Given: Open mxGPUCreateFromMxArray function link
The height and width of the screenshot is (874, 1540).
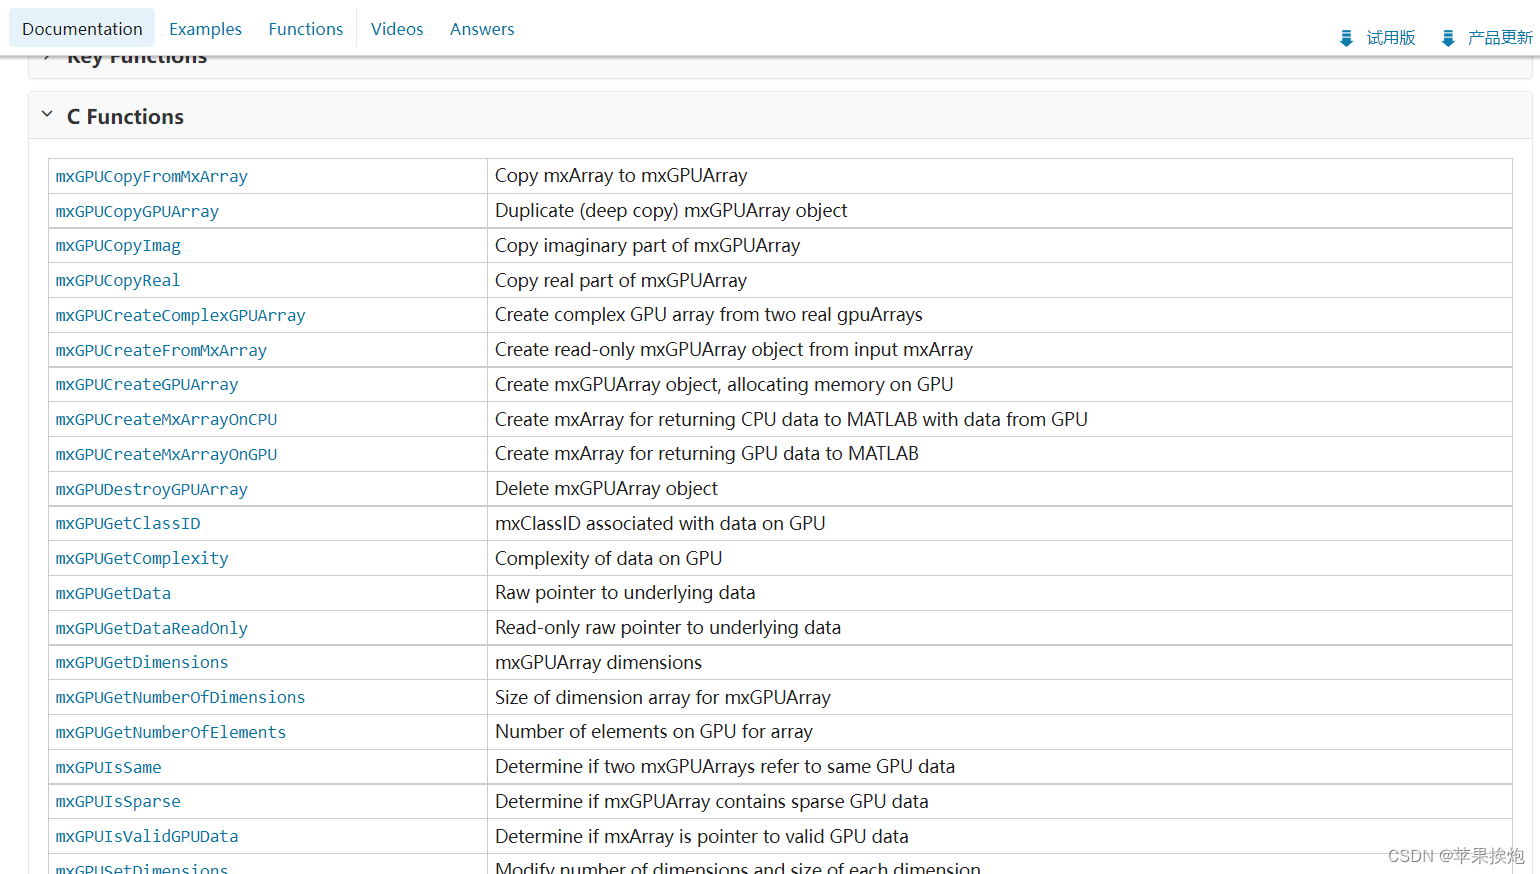Looking at the screenshot, I should pos(161,351).
